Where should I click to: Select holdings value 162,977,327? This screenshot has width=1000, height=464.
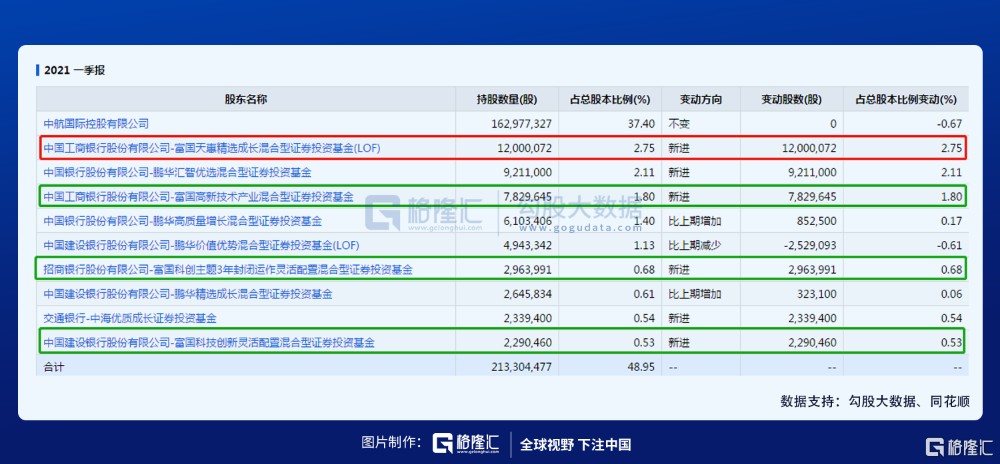pos(521,124)
